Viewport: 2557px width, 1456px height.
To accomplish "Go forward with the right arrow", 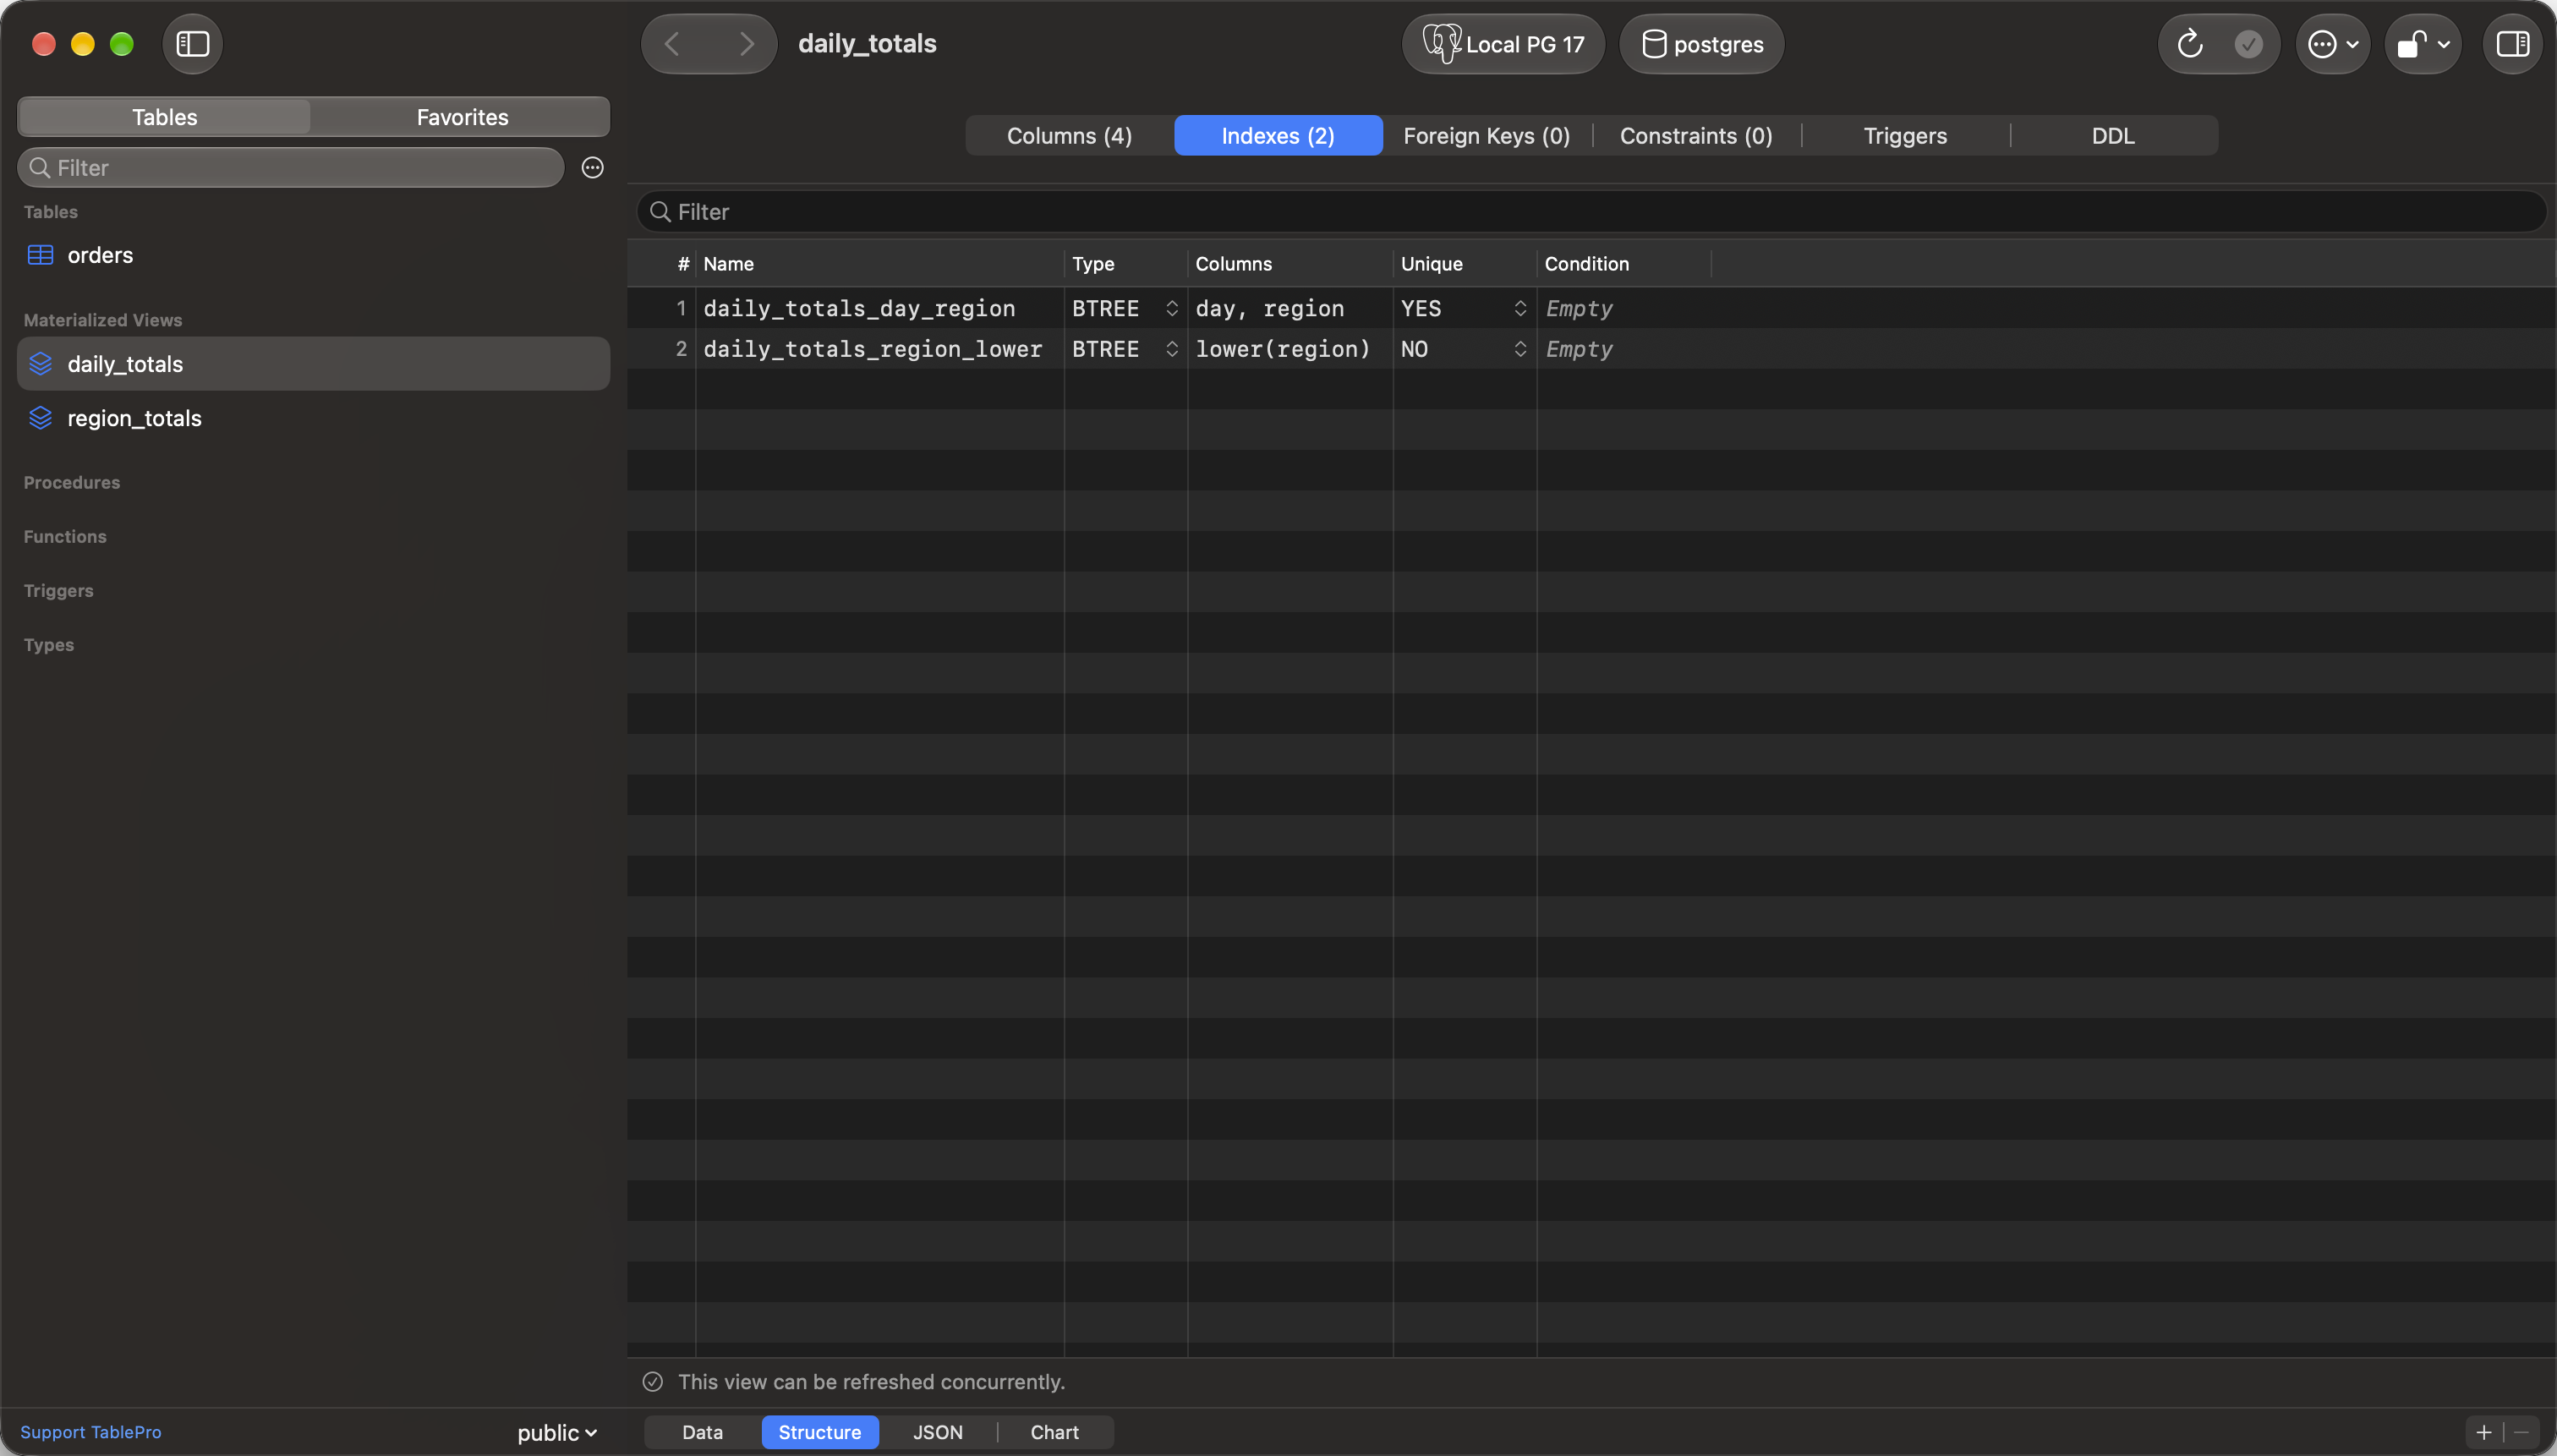I will [746, 44].
